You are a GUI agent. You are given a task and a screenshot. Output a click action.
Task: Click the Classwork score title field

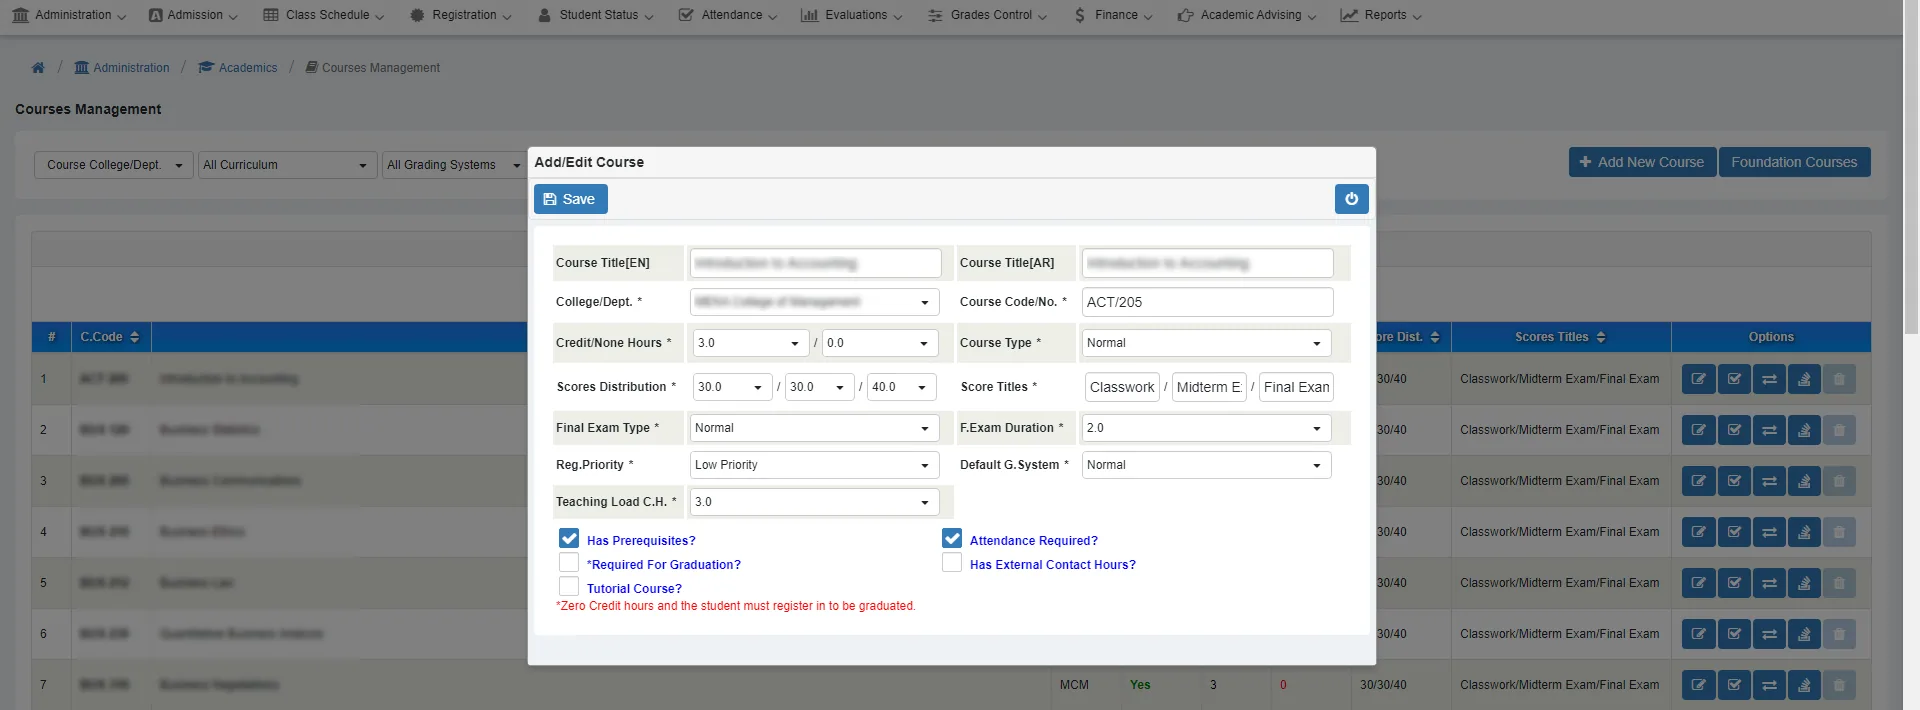pos(1122,387)
